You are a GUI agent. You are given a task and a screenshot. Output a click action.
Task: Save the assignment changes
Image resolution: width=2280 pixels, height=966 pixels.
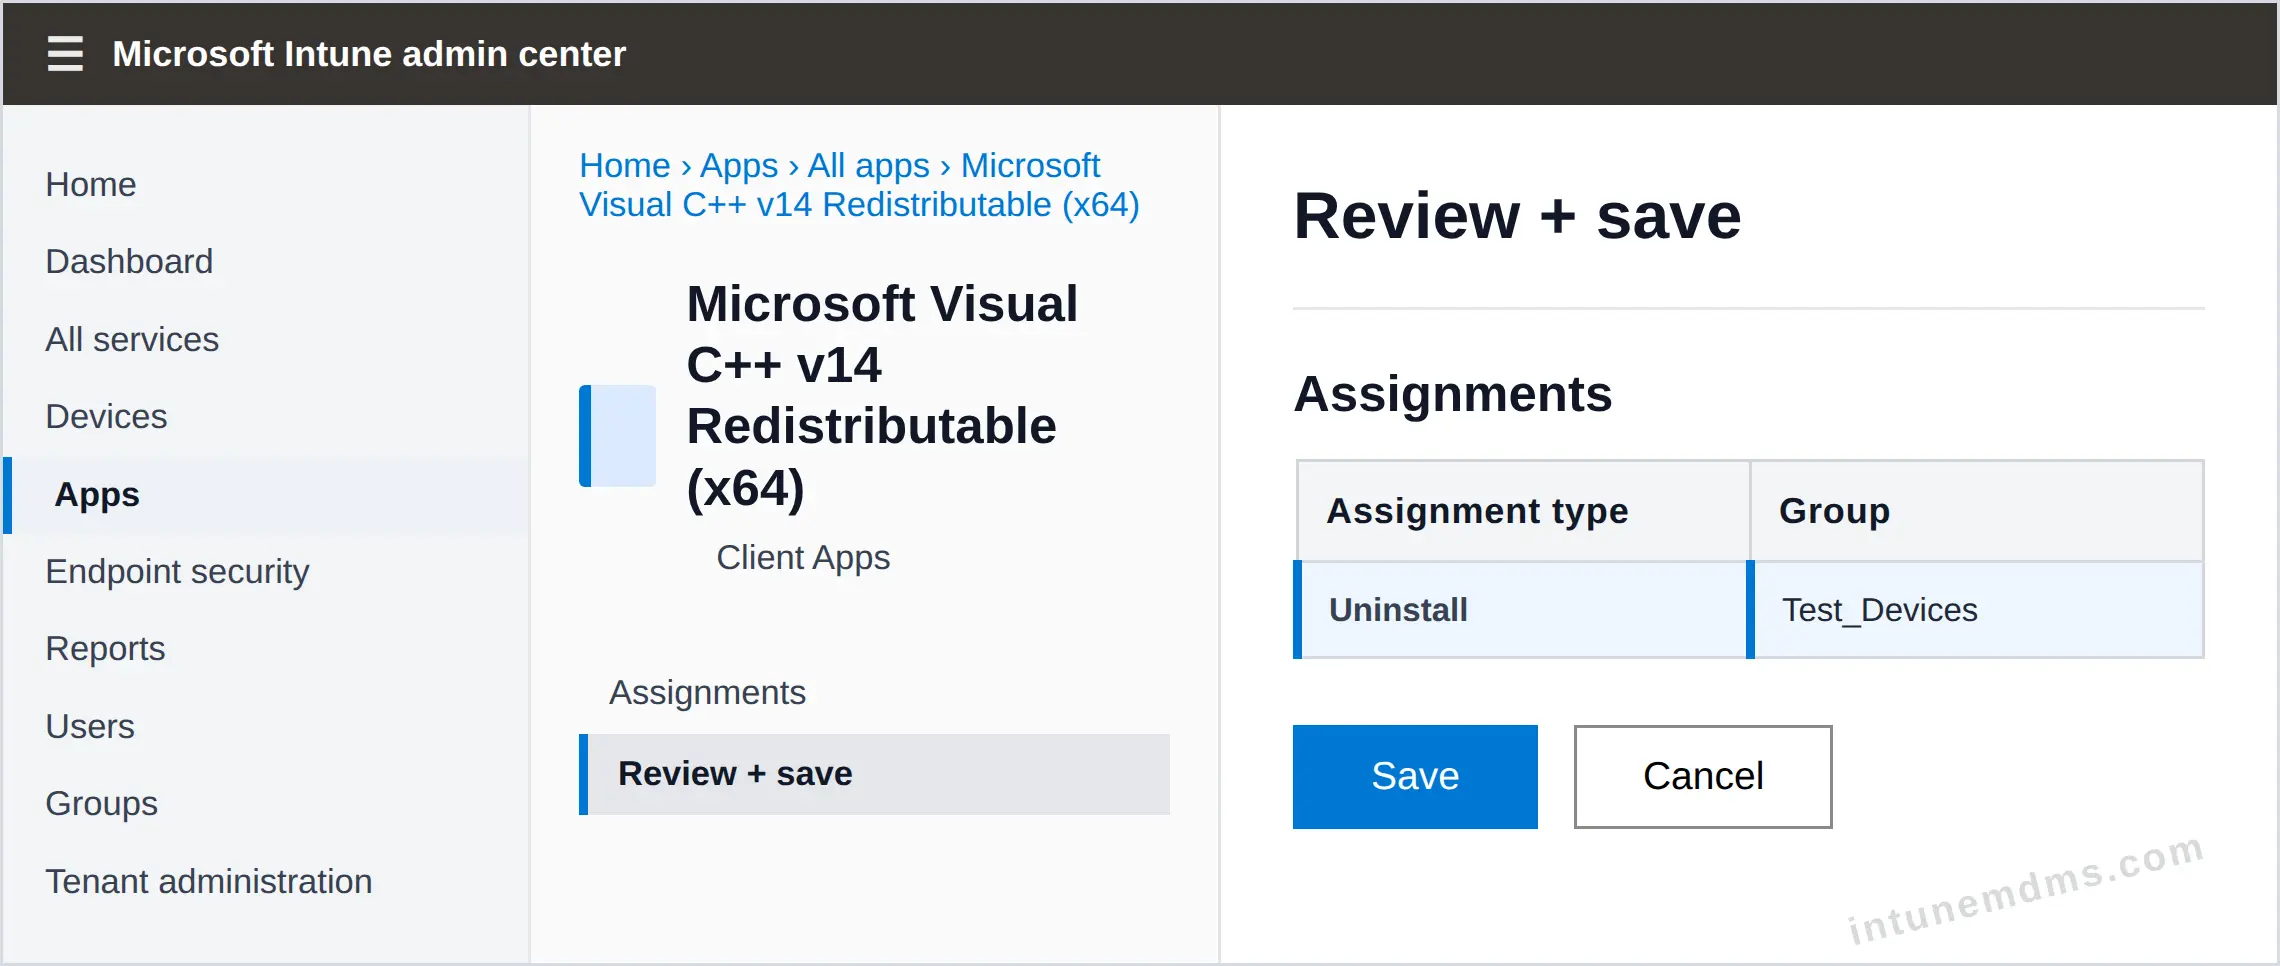click(x=1415, y=777)
